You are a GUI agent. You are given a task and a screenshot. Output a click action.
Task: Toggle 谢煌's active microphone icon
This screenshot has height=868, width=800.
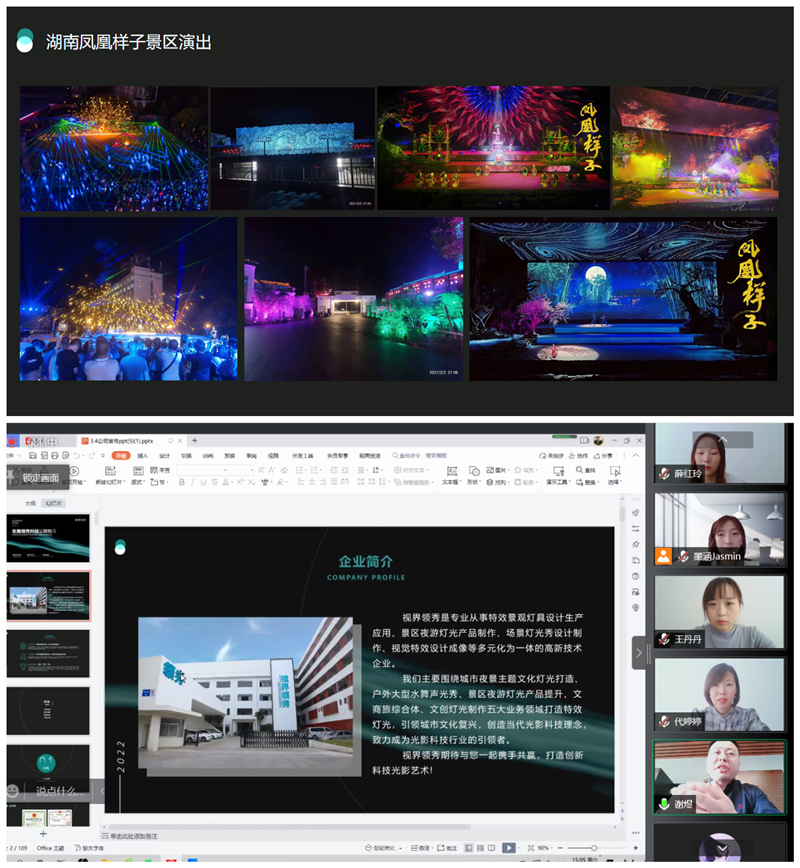tap(664, 804)
